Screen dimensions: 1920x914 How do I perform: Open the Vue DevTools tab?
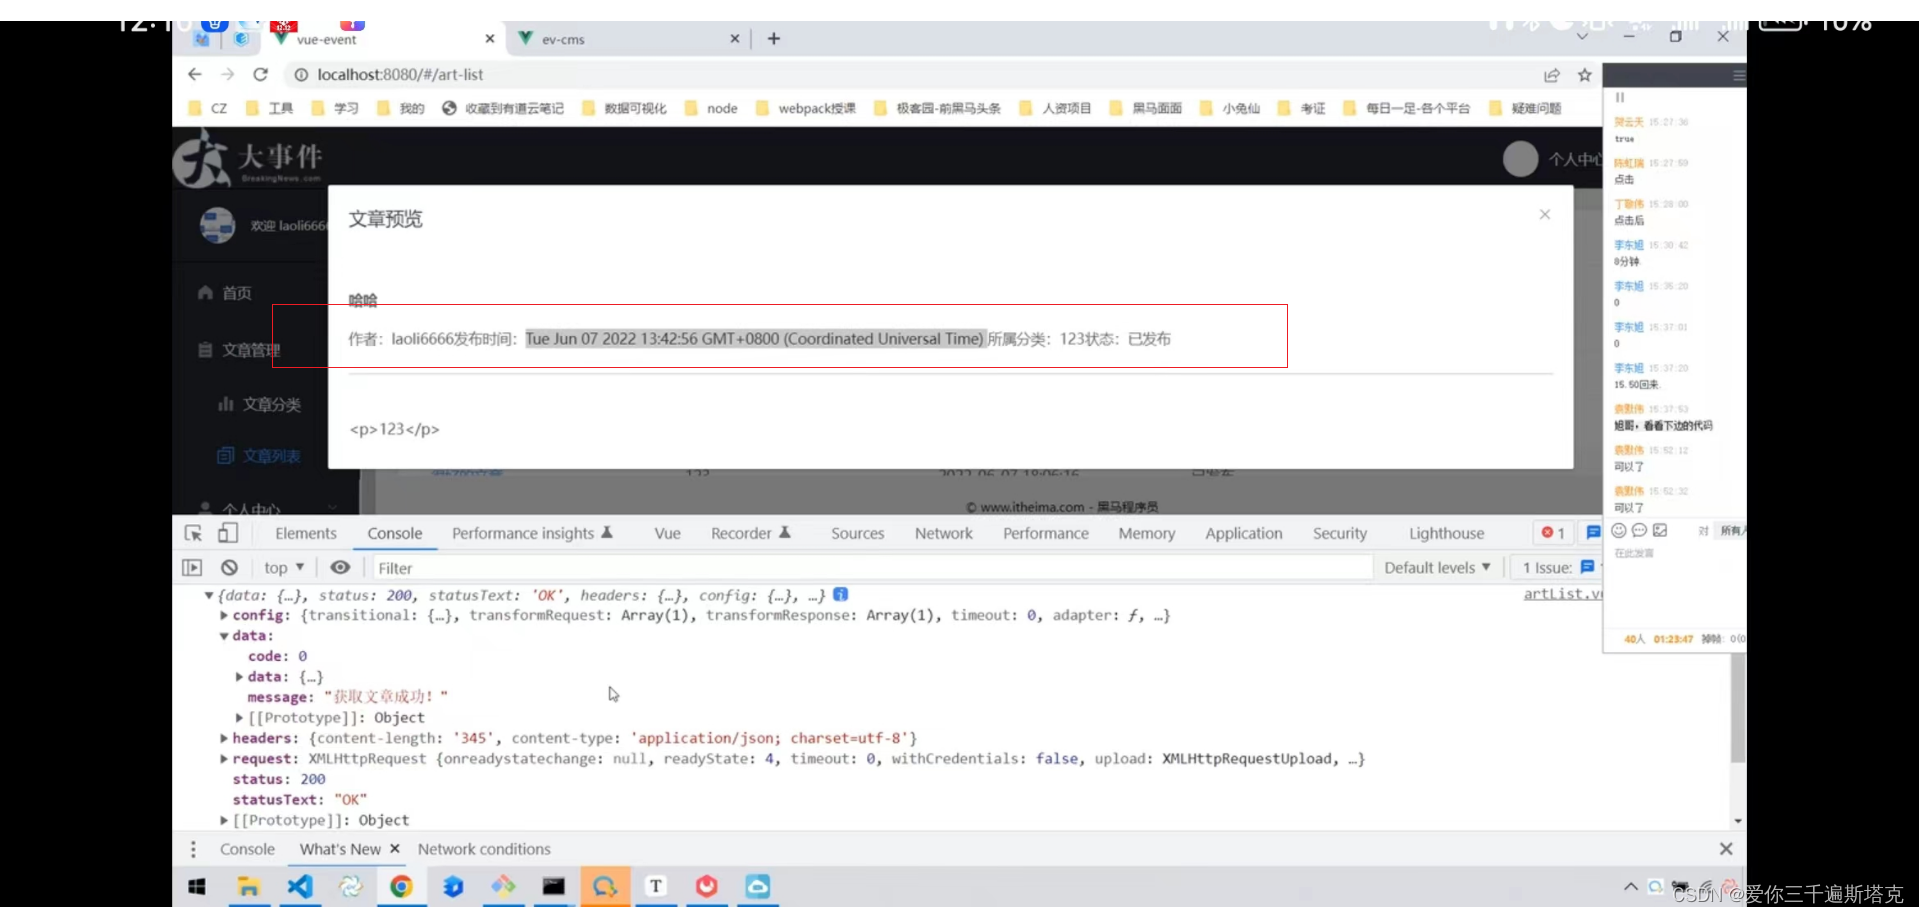[667, 534]
